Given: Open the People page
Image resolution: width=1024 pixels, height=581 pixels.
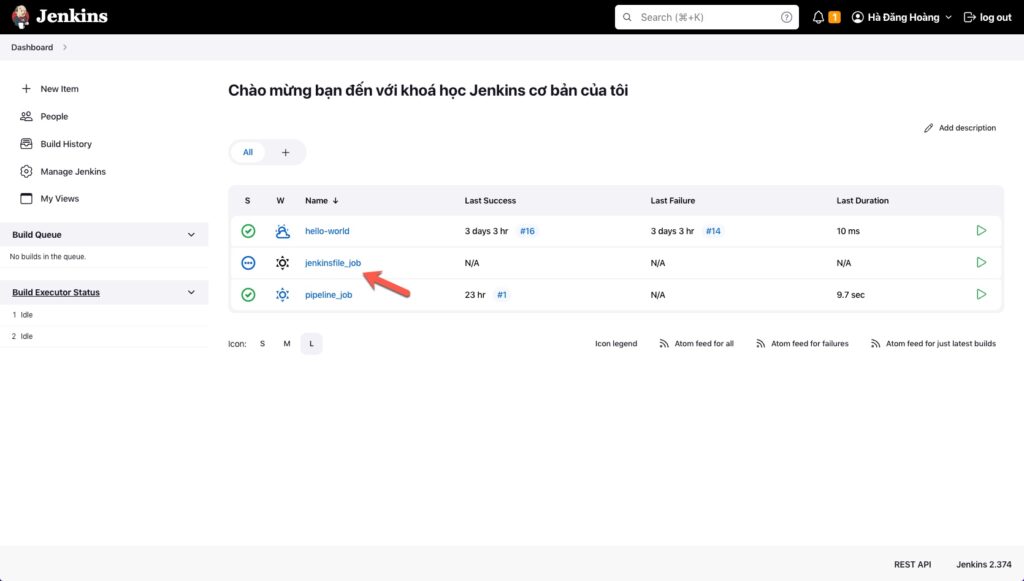Looking at the screenshot, I should [x=54, y=116].
